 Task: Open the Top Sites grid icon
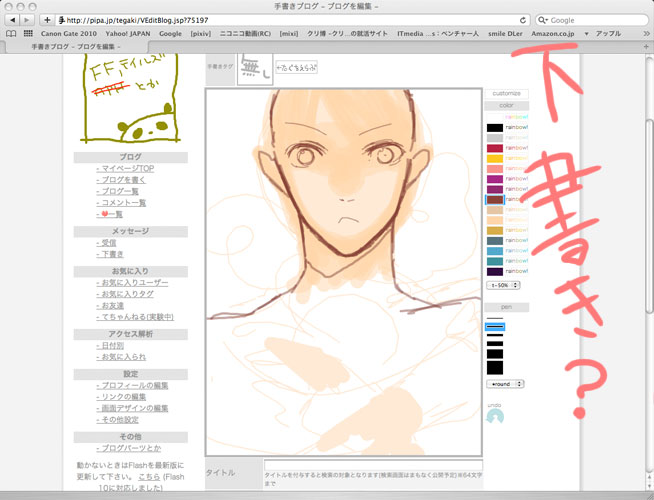tap(28, 33)
